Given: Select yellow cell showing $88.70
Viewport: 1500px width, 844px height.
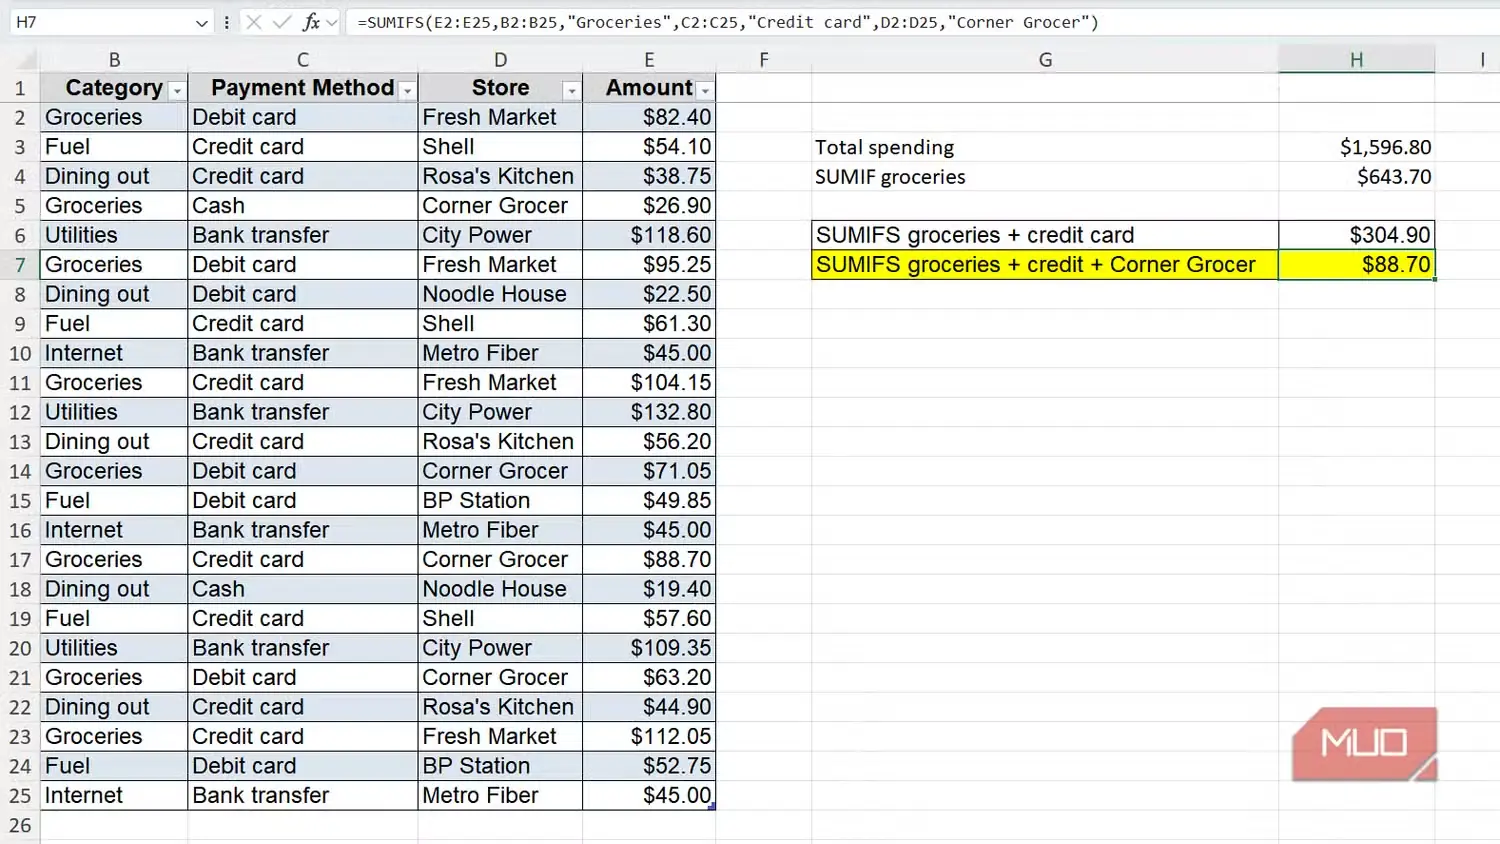Looking at the screenshot, I should coord(1356,265).
